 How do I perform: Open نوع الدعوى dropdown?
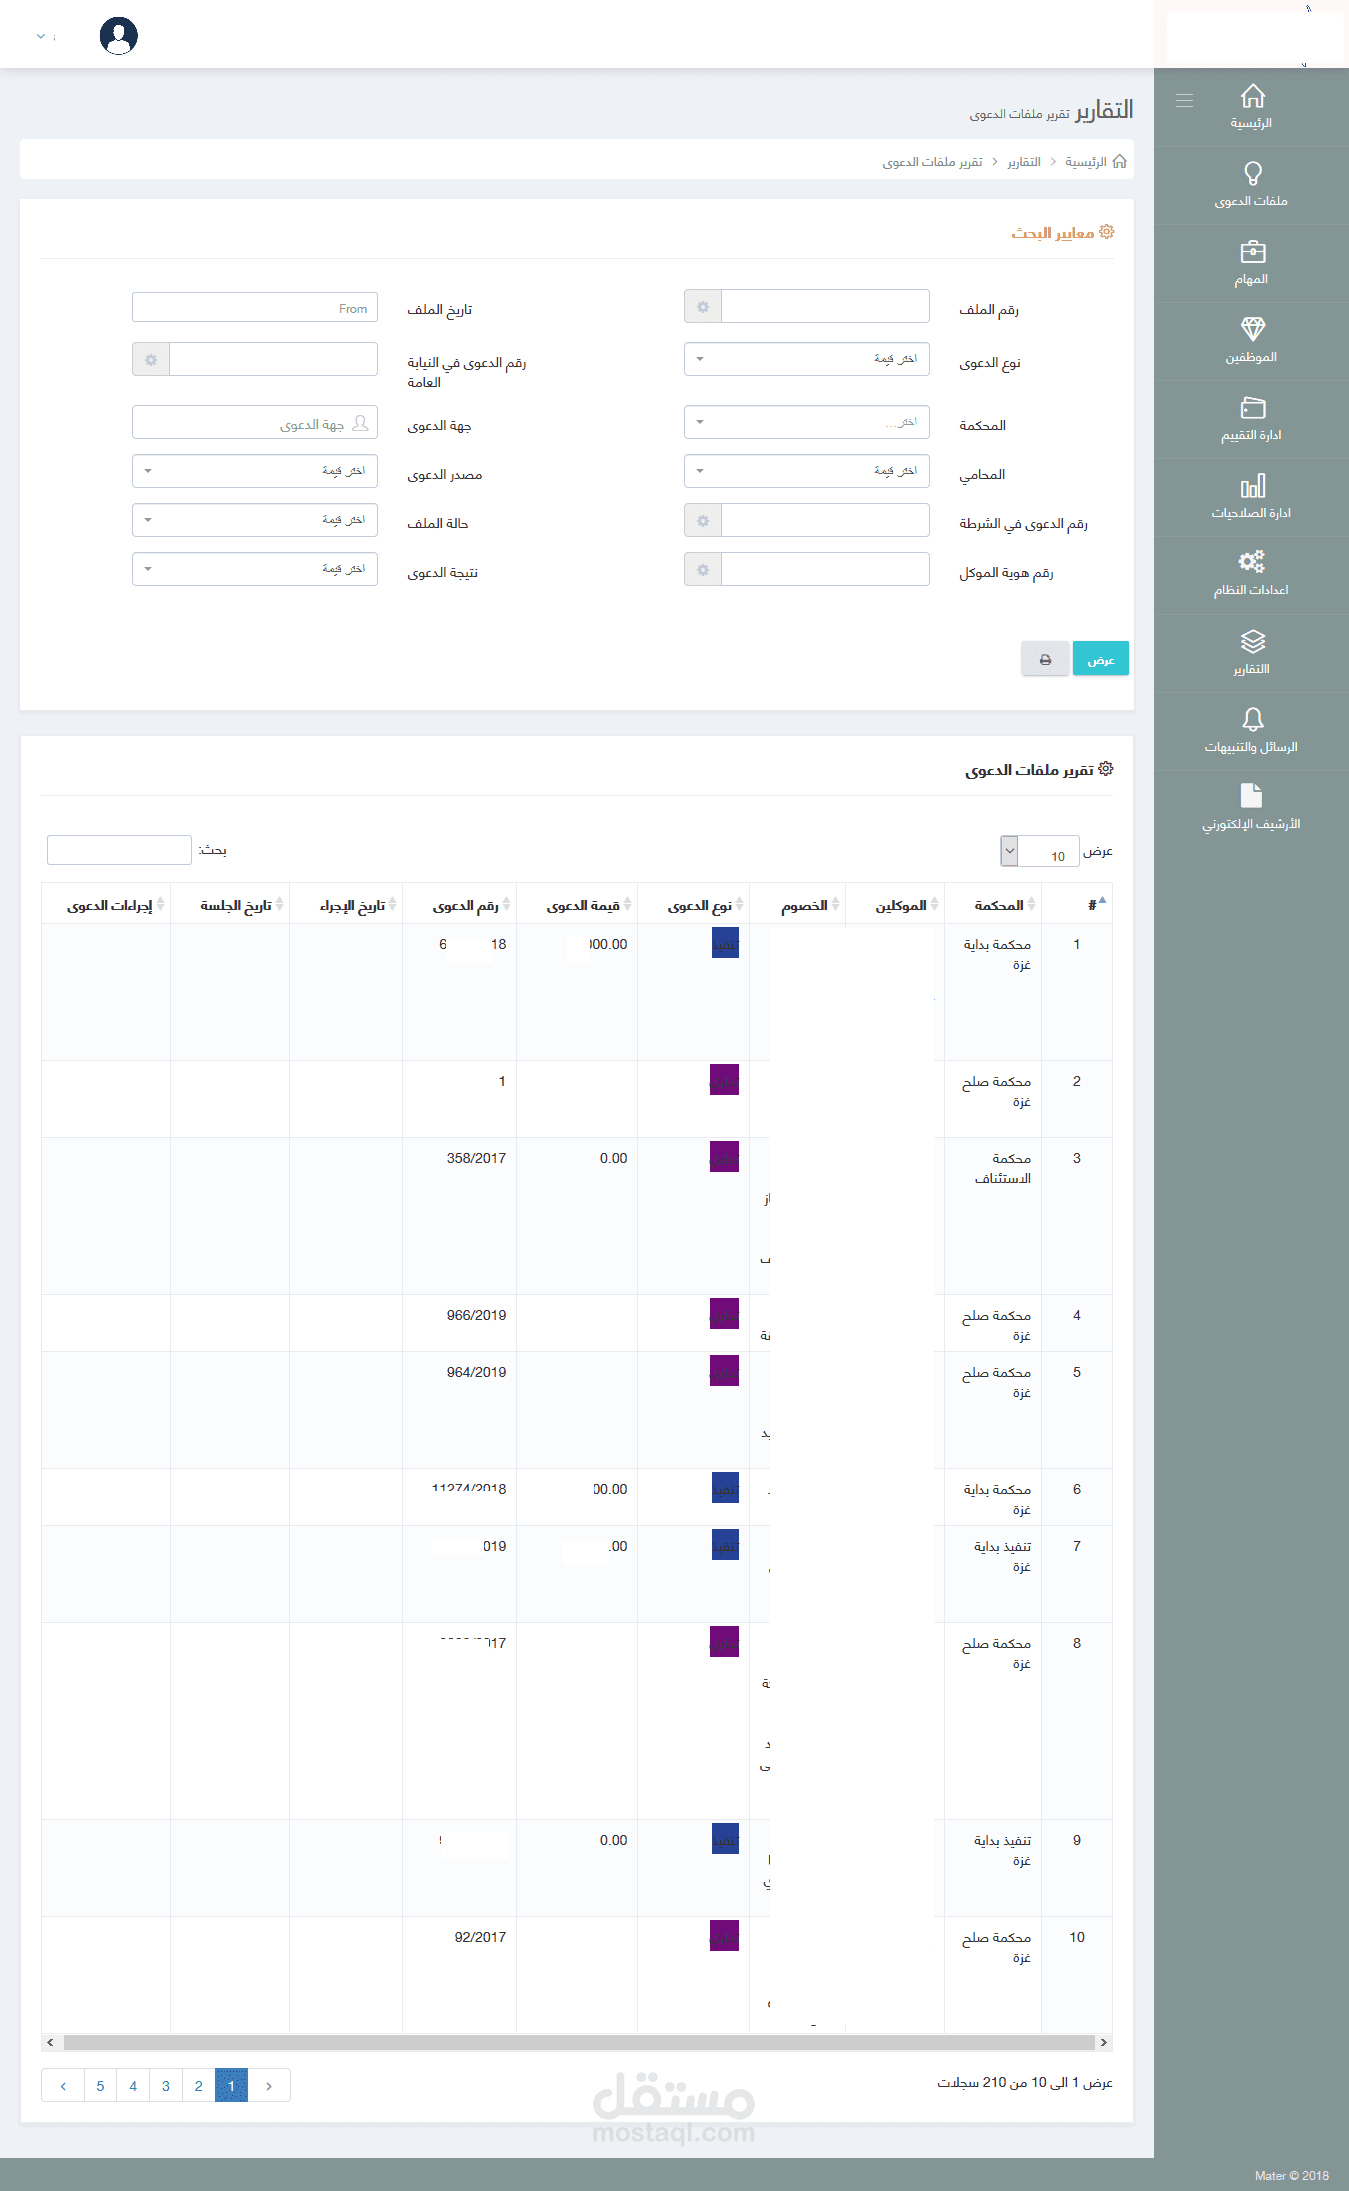coord(807,359)
